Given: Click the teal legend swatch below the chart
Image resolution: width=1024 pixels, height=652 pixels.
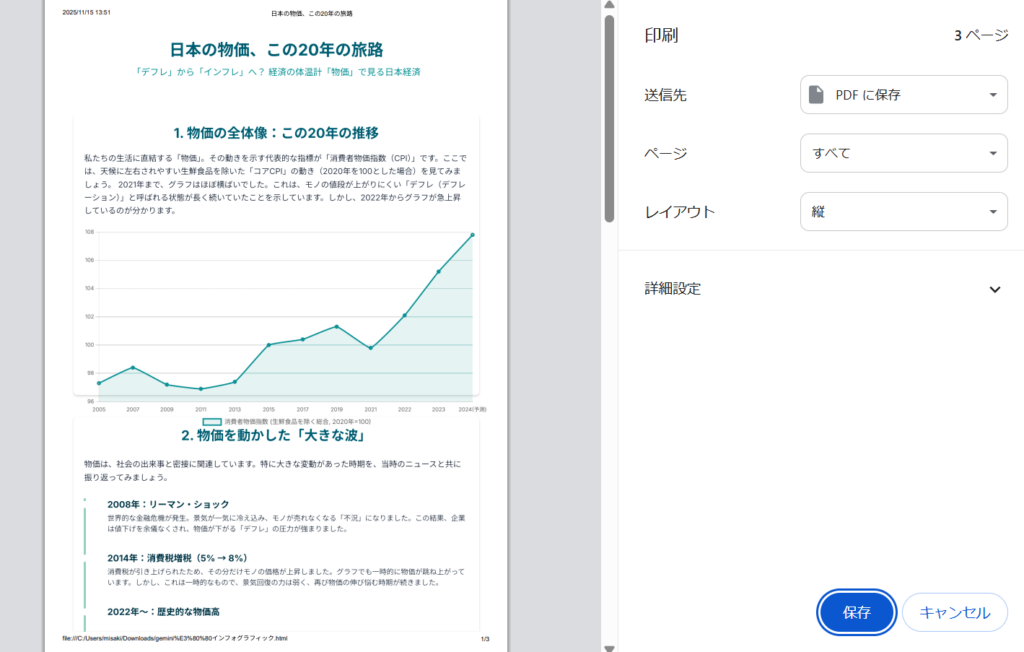Looking at the screenshot, I should pos(211,422).
